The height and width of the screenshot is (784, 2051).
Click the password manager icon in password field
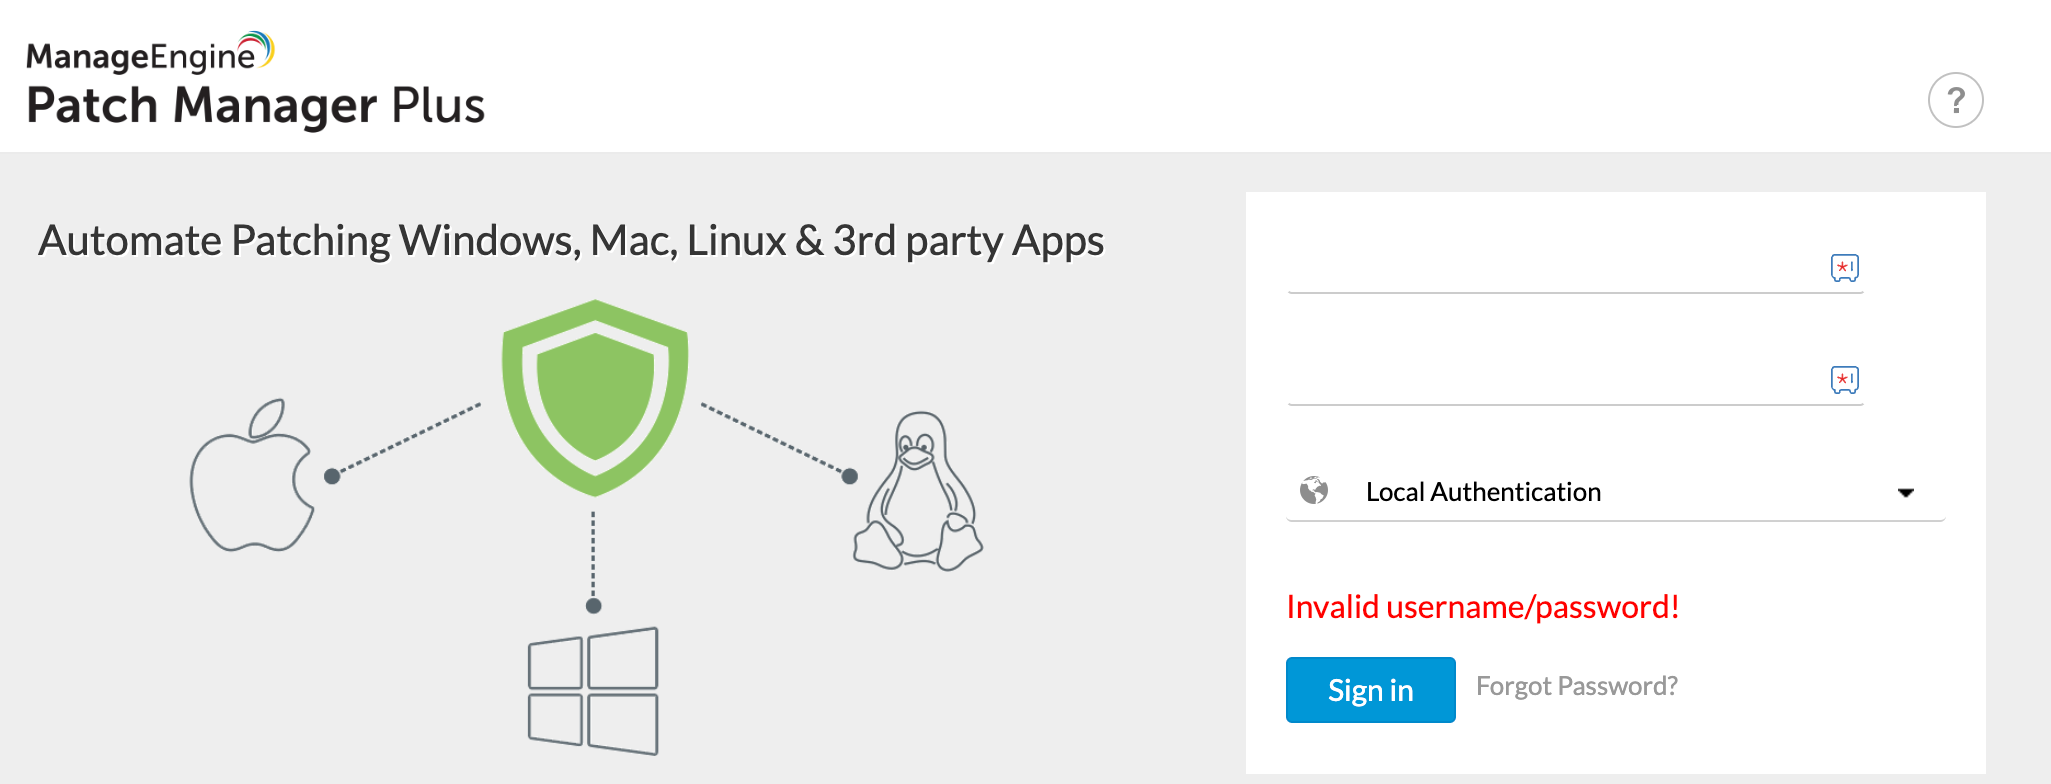1844,380
